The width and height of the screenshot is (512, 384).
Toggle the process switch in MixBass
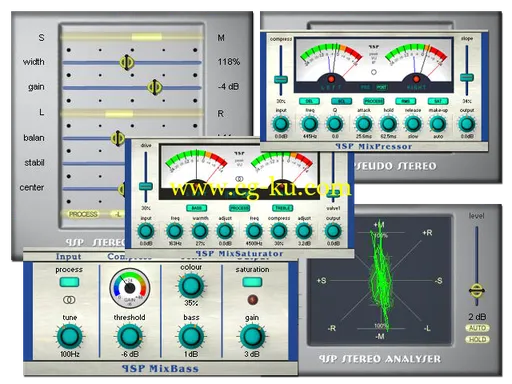tap(69, 282)
